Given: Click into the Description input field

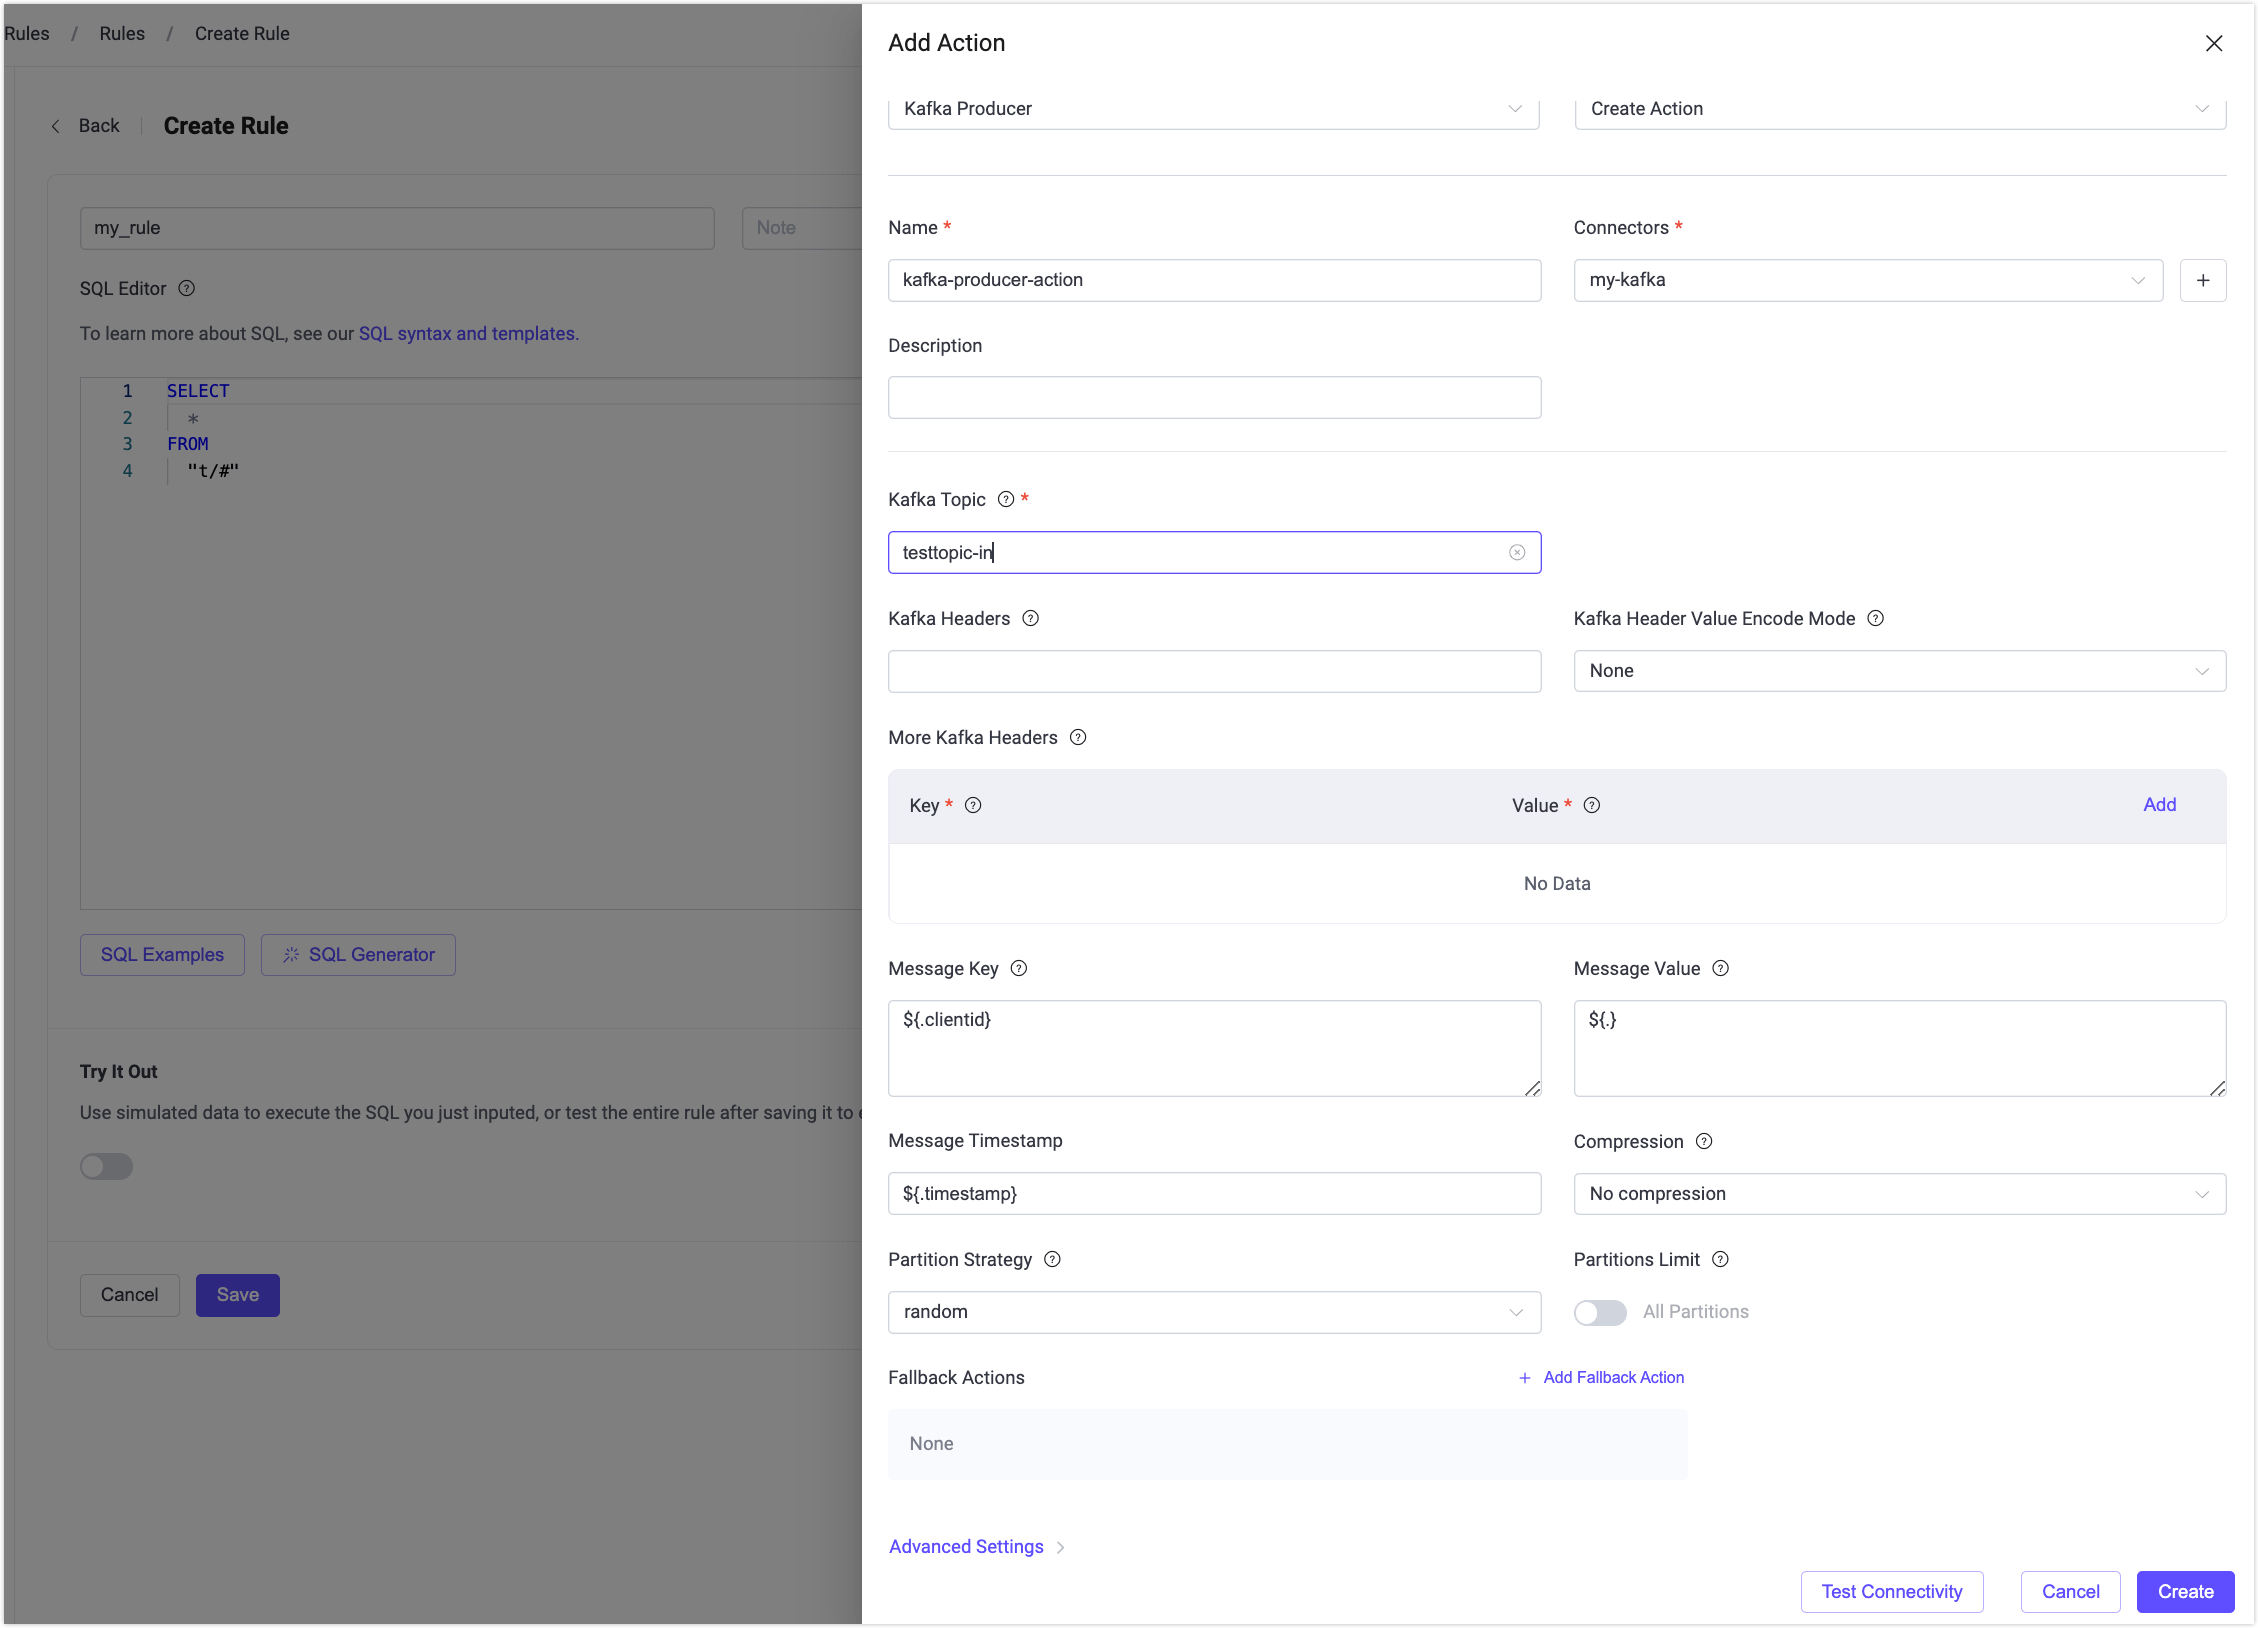Looking at the screenshot, I should pos(1213,398).
